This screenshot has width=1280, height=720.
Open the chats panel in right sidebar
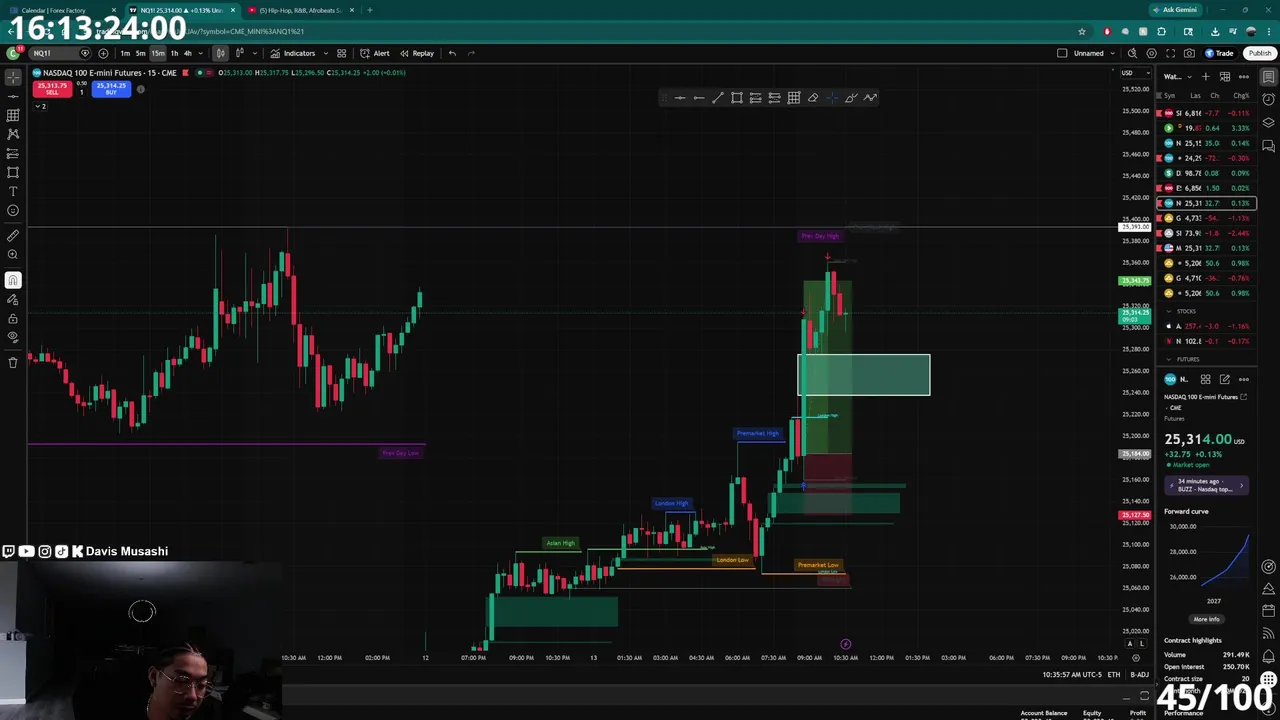click(x=1269, y=146)
